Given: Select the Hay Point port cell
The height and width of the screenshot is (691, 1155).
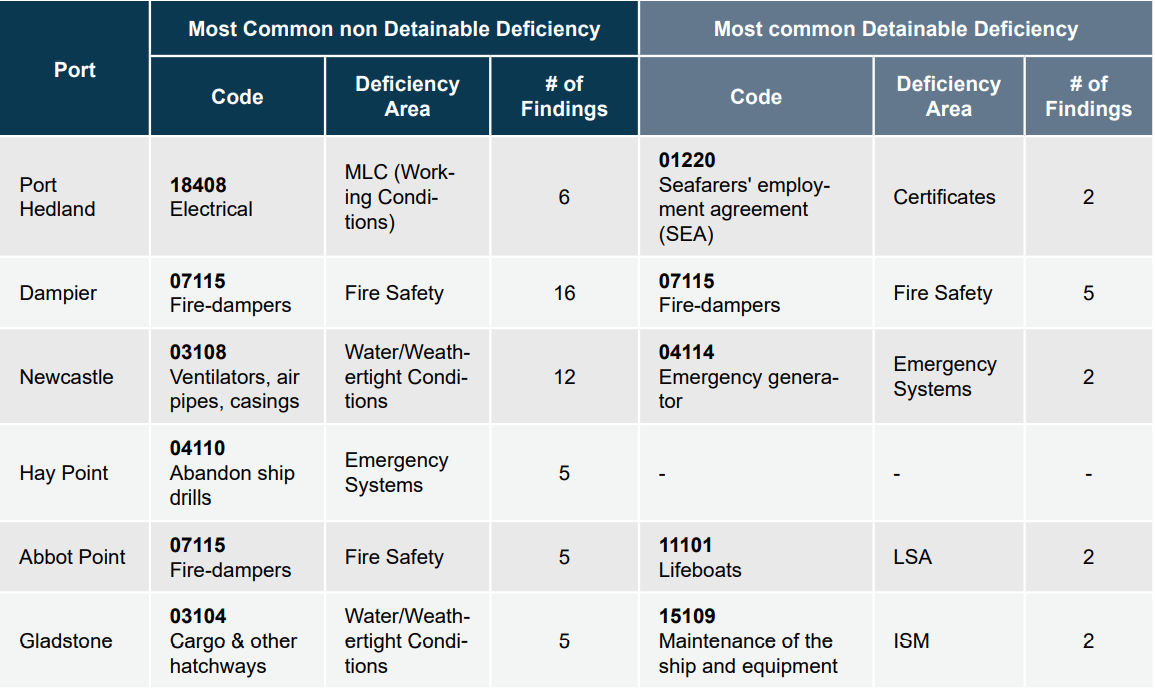Looking at the screenshot, I should 74,473.
